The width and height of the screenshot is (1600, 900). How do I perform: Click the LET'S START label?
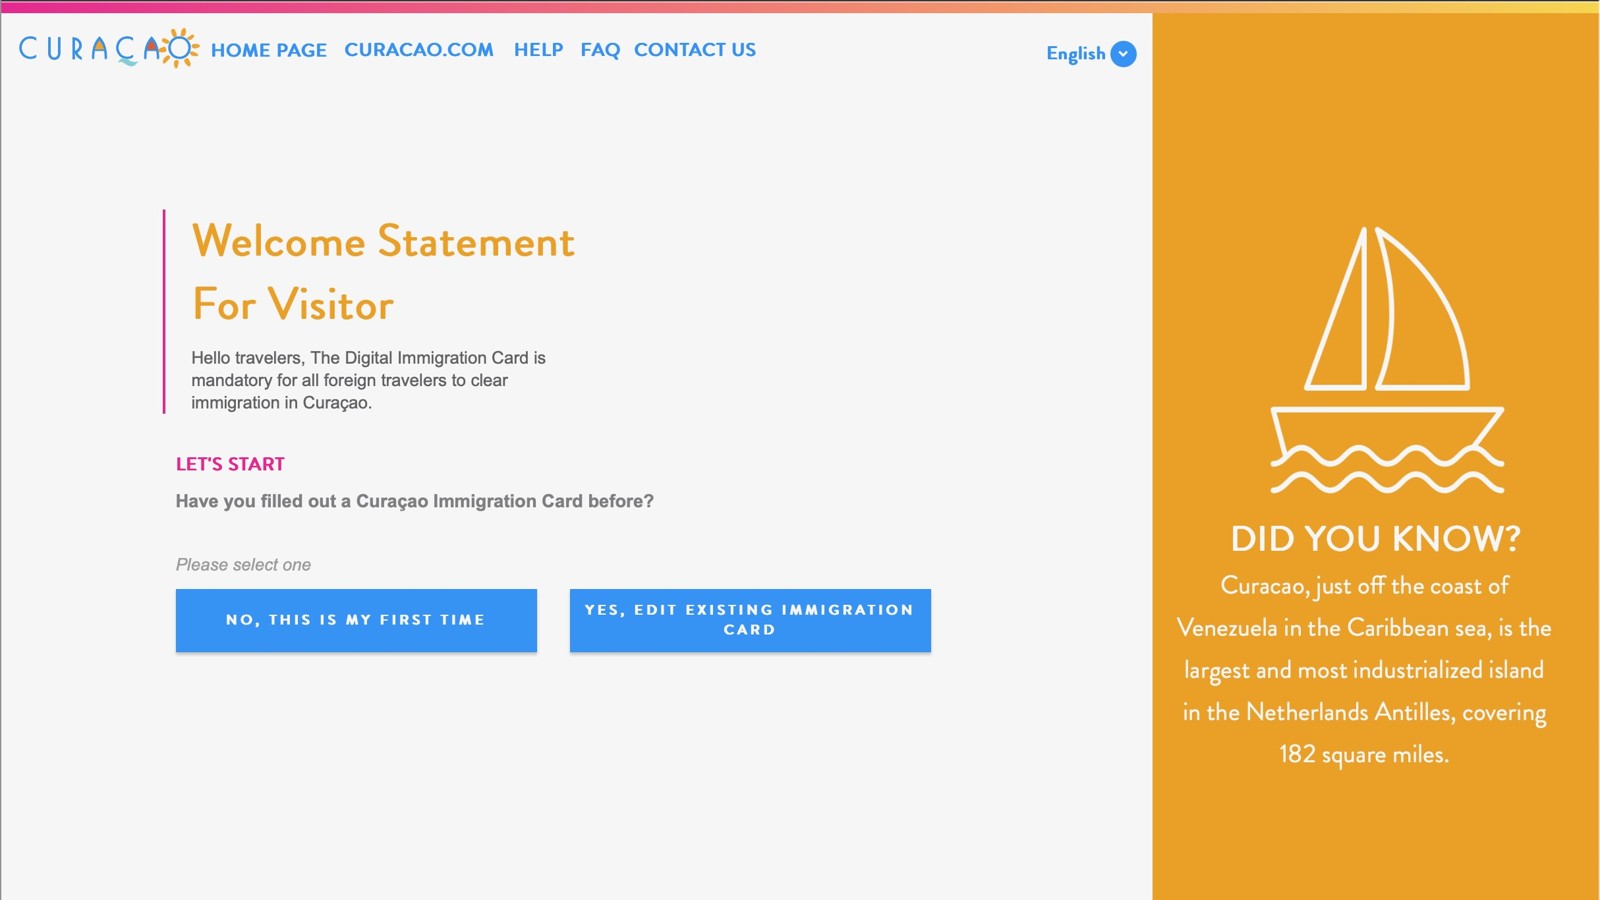coord(230,463)
